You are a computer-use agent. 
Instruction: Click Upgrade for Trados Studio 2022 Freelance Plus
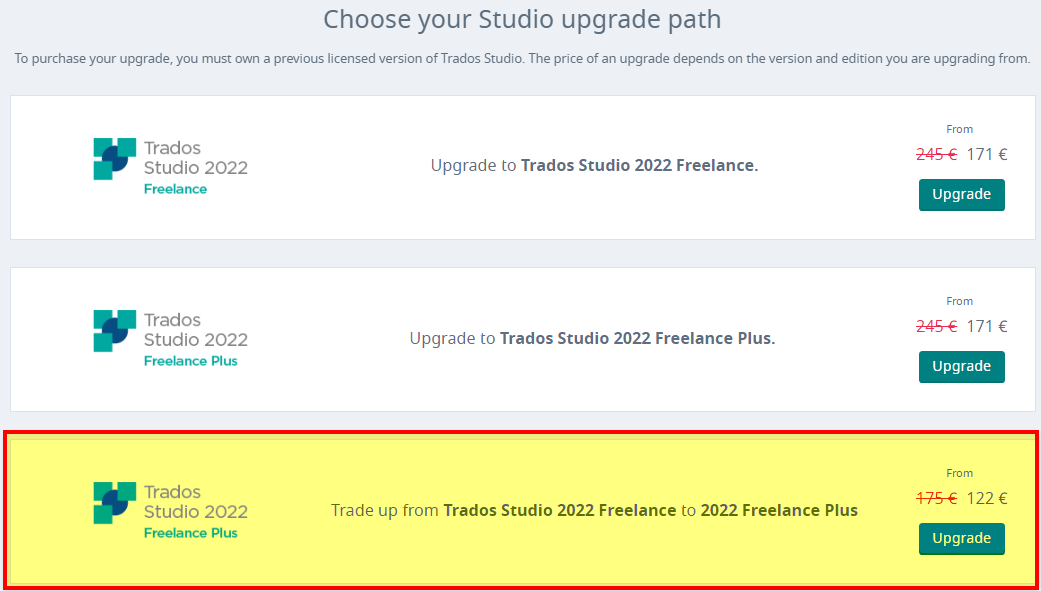coord(961,366)
